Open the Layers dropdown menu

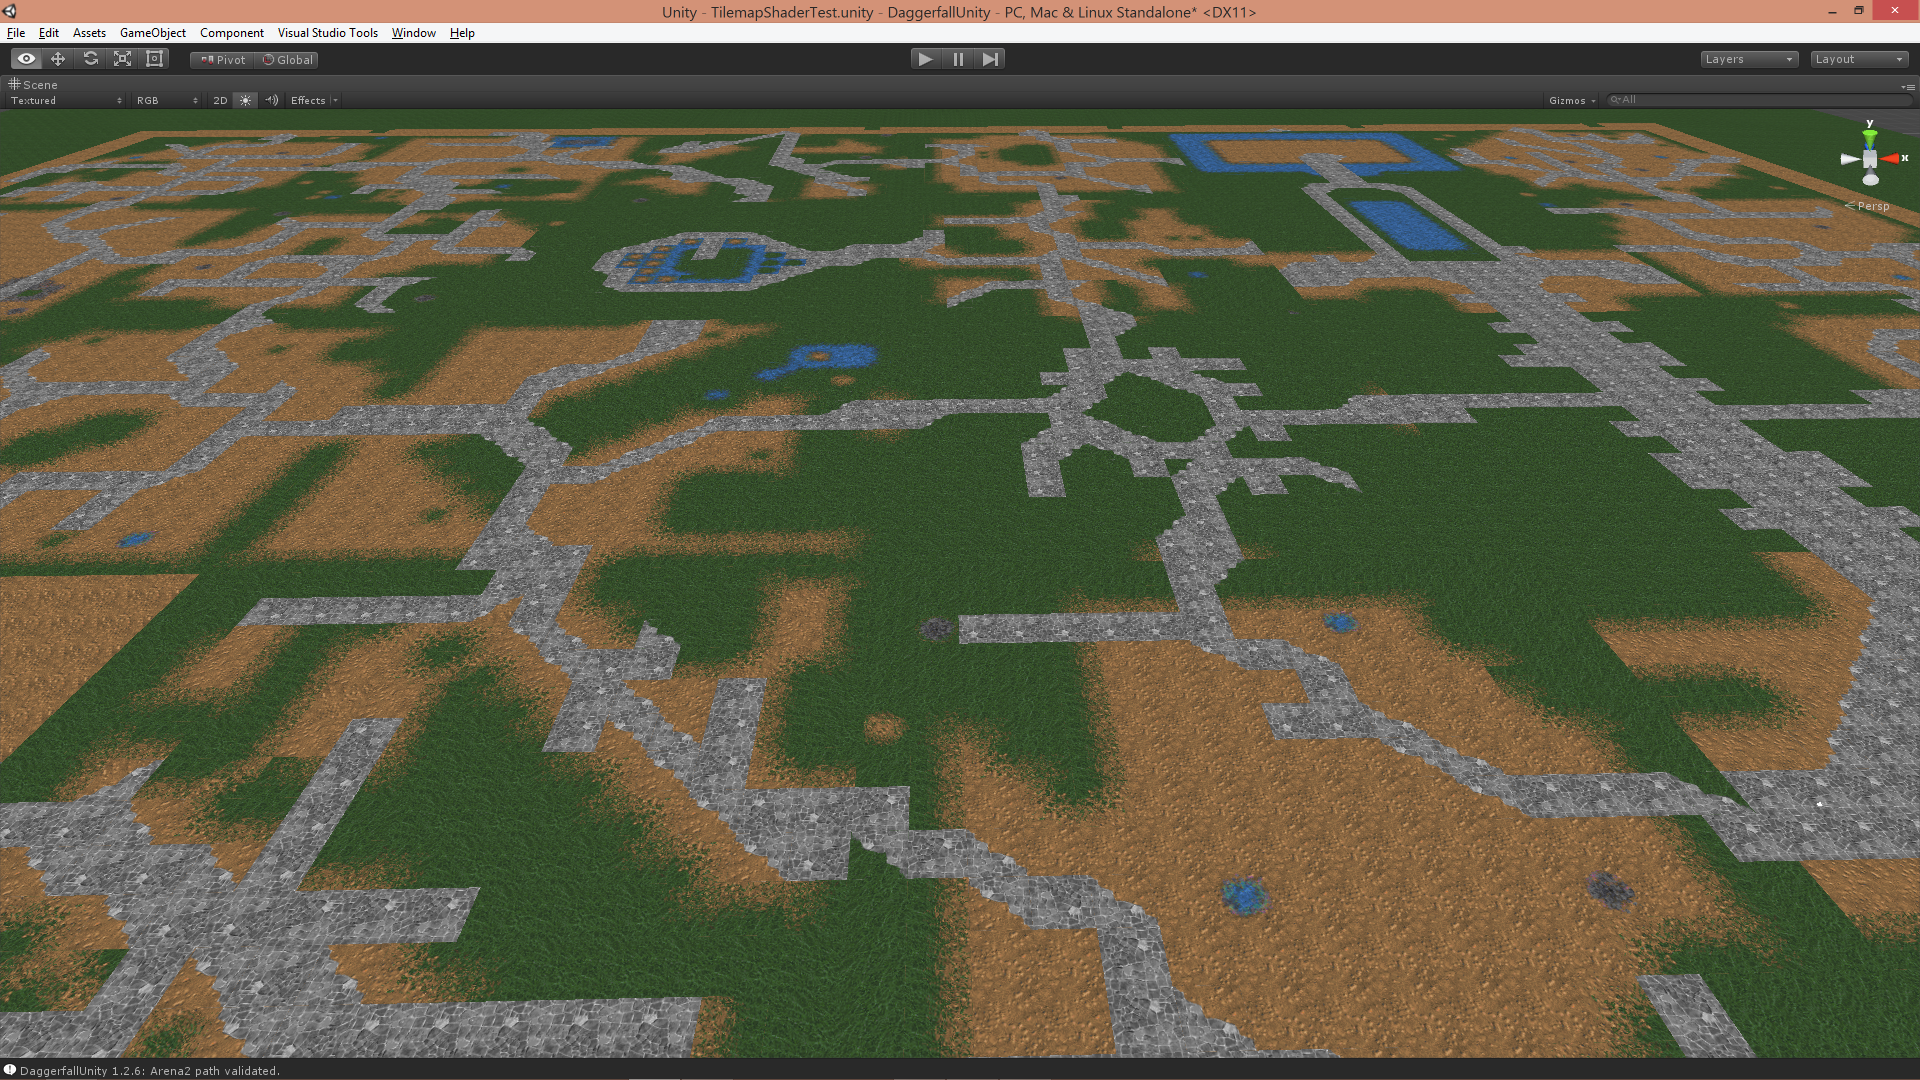click(1747, 58)
